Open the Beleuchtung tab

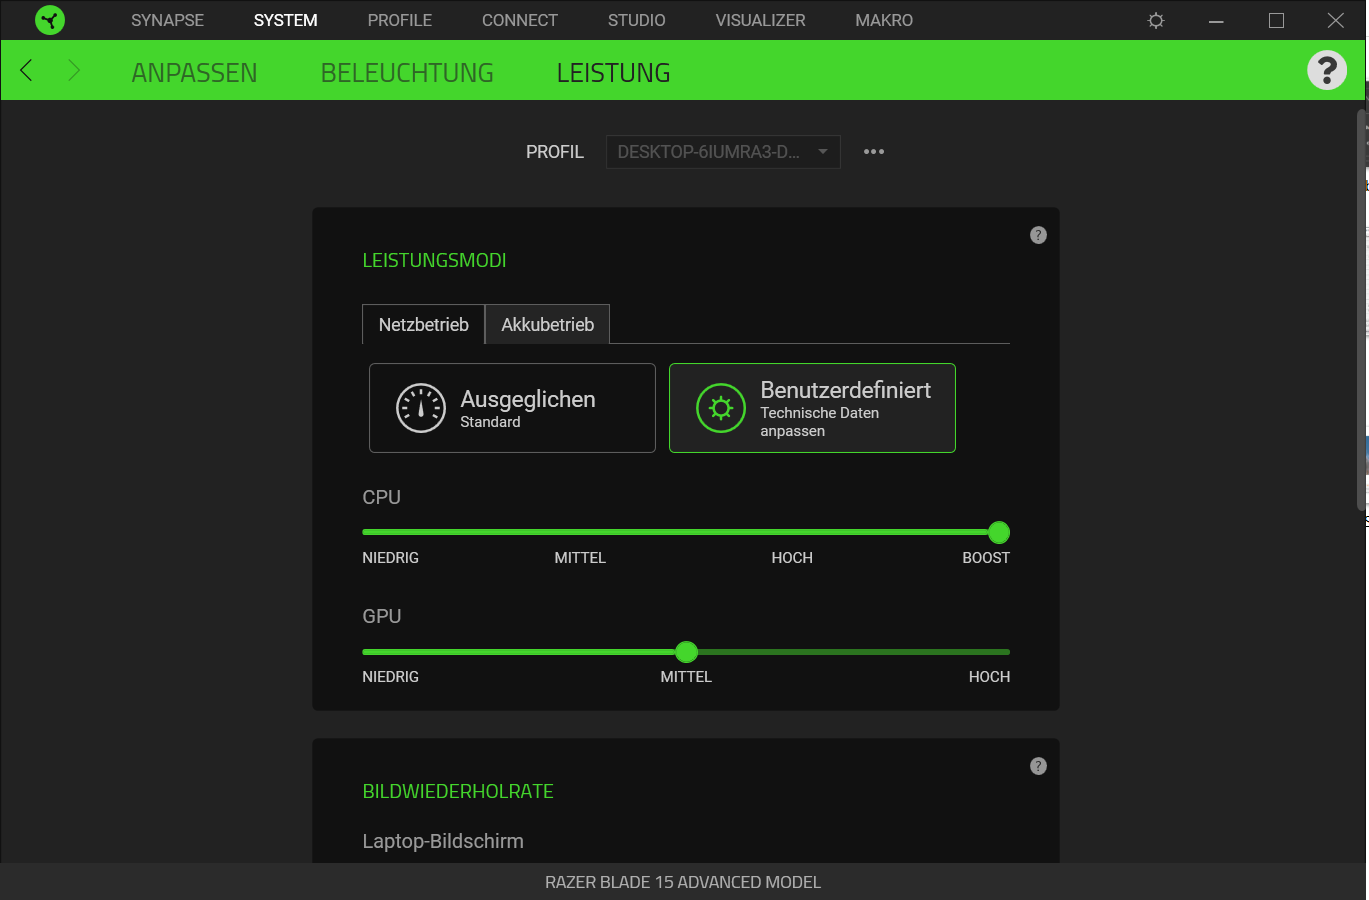click(x=407, y=73)
